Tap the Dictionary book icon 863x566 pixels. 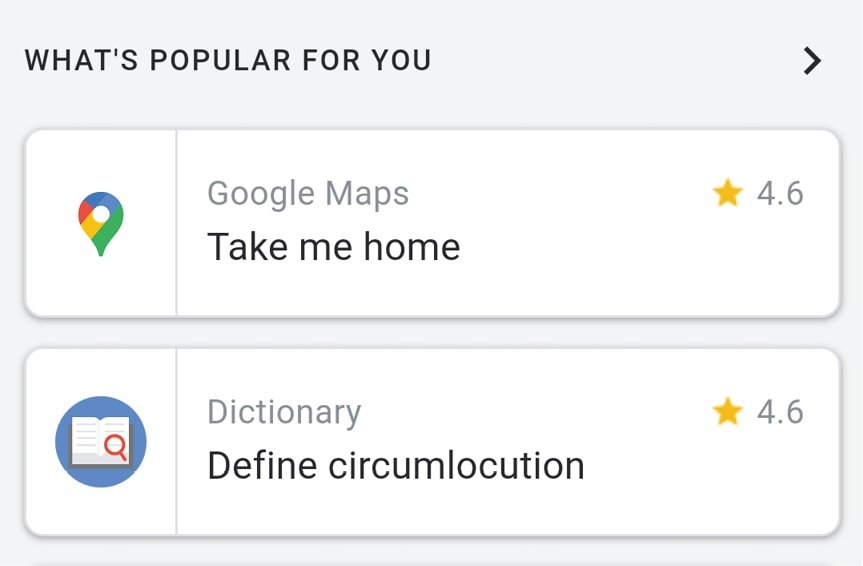tap(100, 442)
